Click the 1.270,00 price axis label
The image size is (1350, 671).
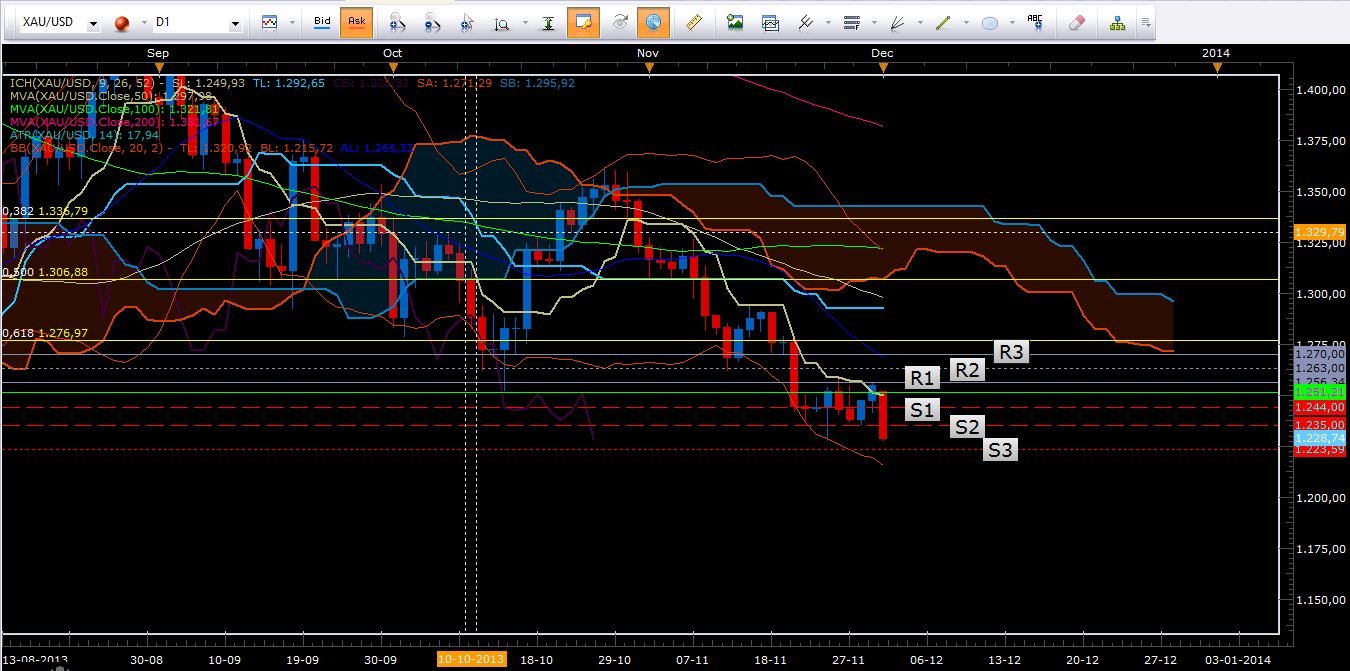[1319, 354]
